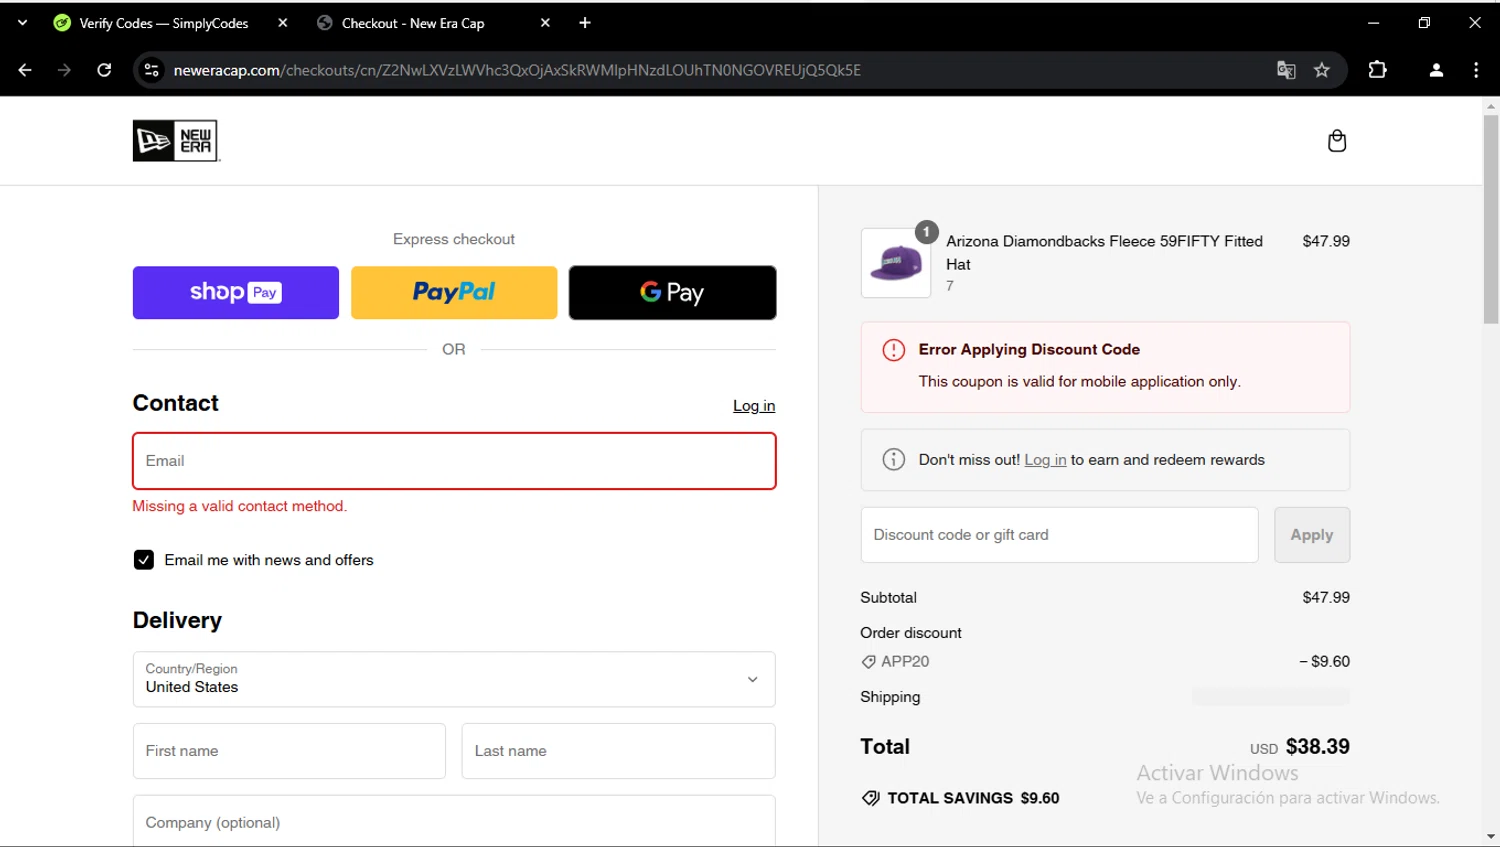Click the browser reload icon
Viewport: 1500px width, 847px height.
click(104, 70)
